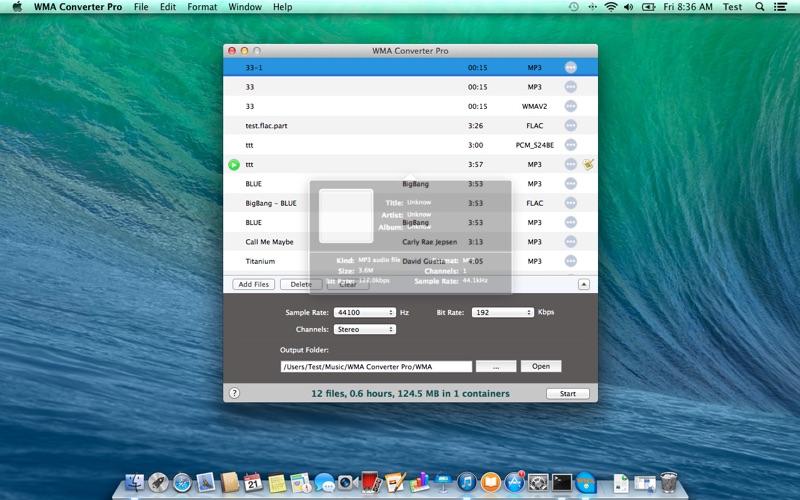This screenshot has width=800, height=500.
Task: Open info button for Call Me Maybe
Action: tap(570, 242)
